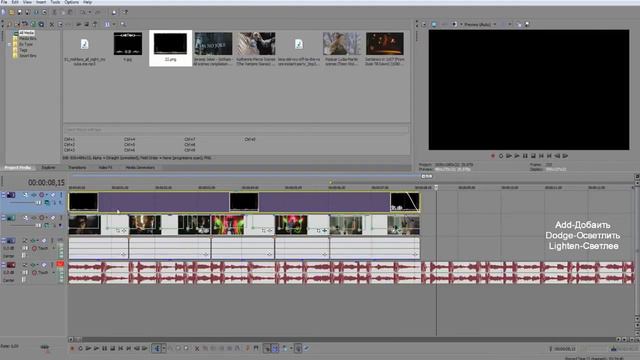640x360 pixels.
Task: Open the Edit menu
Action: pos(15,2)
